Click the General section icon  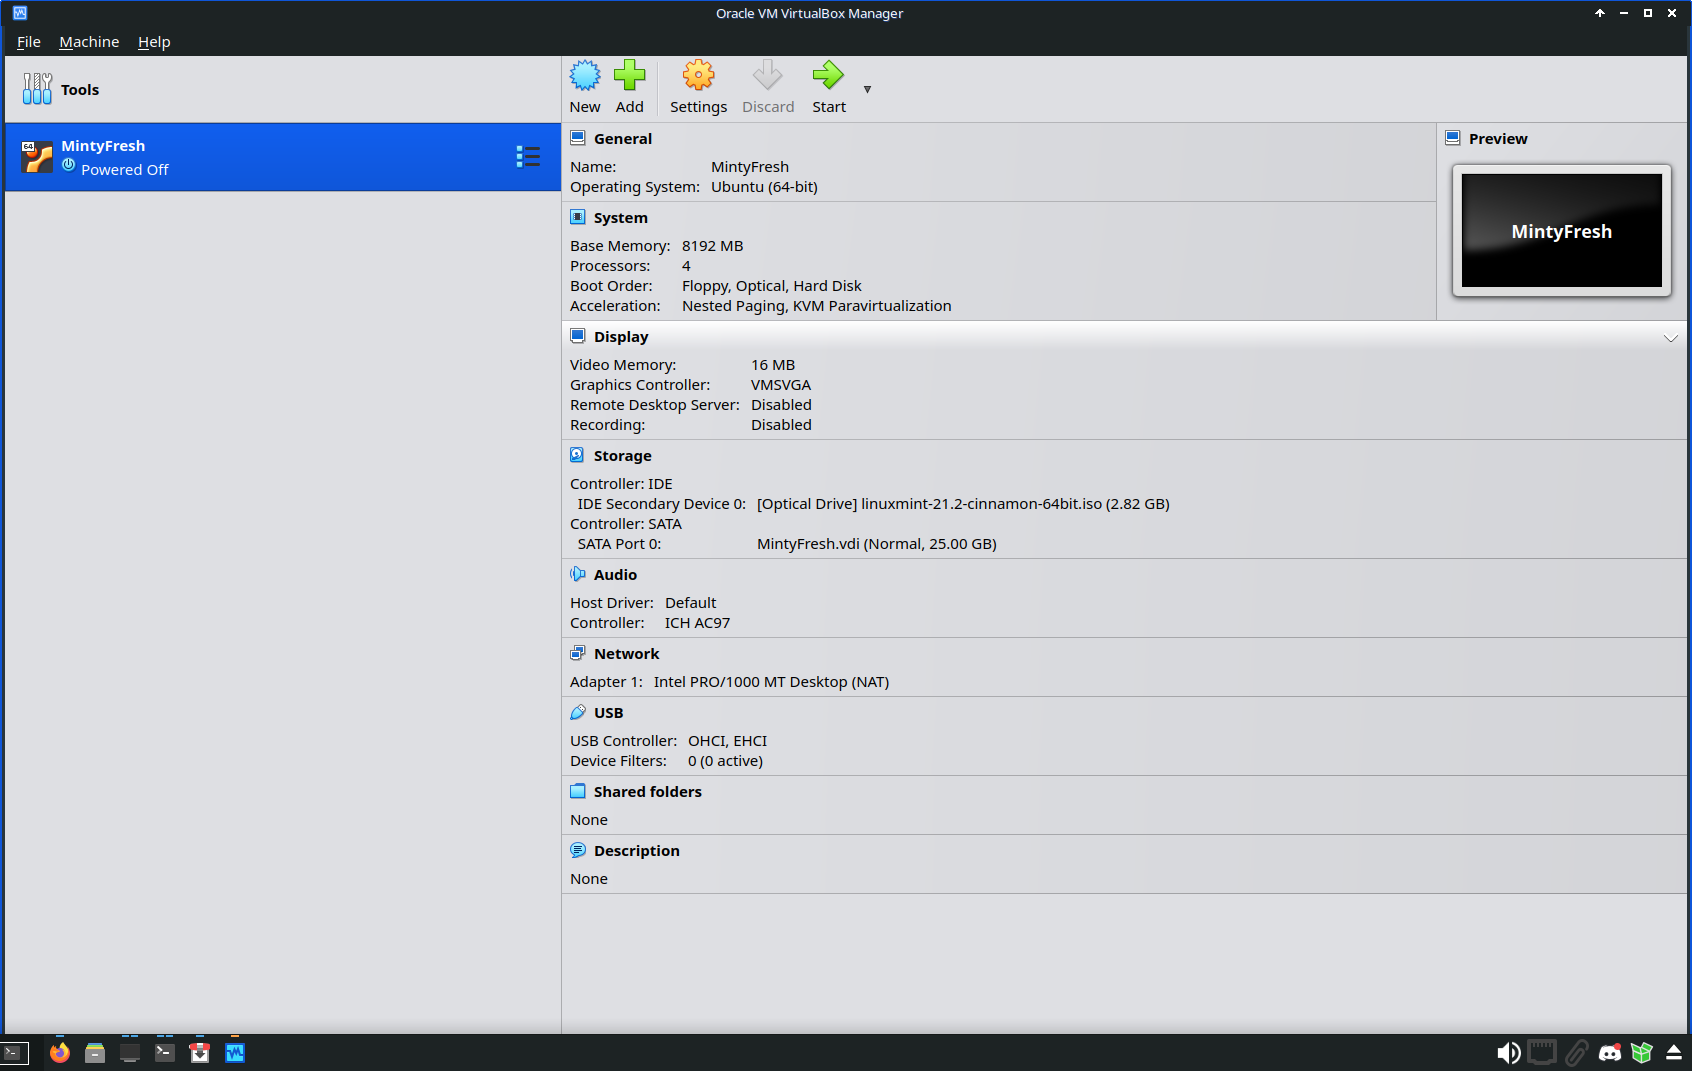coord(578,138)
